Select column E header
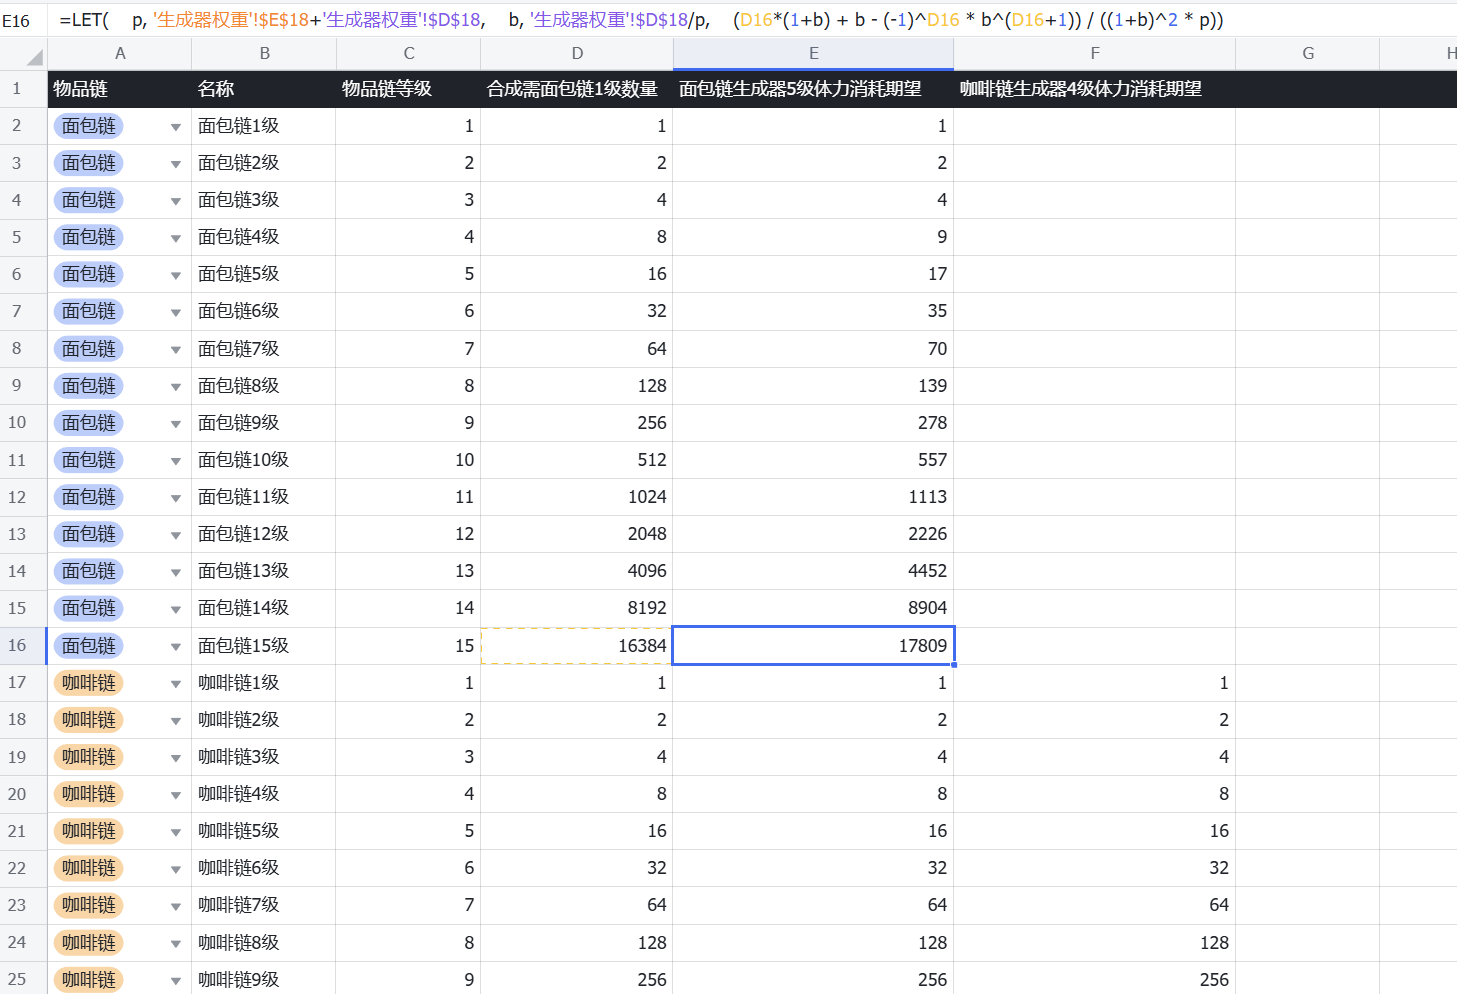Screen dimensions: 1457x994 [813, 54]
